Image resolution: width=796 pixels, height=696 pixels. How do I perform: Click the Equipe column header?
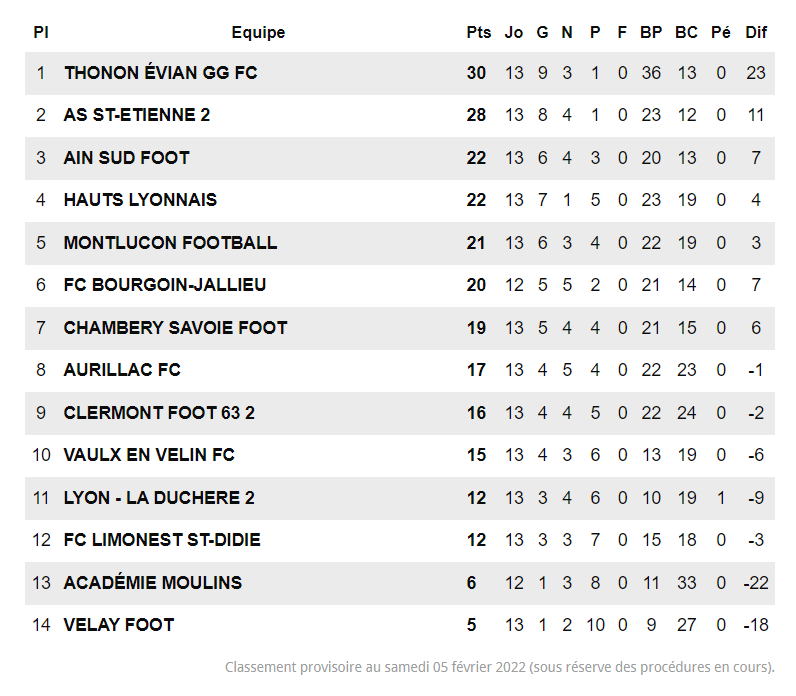[258, 32]
